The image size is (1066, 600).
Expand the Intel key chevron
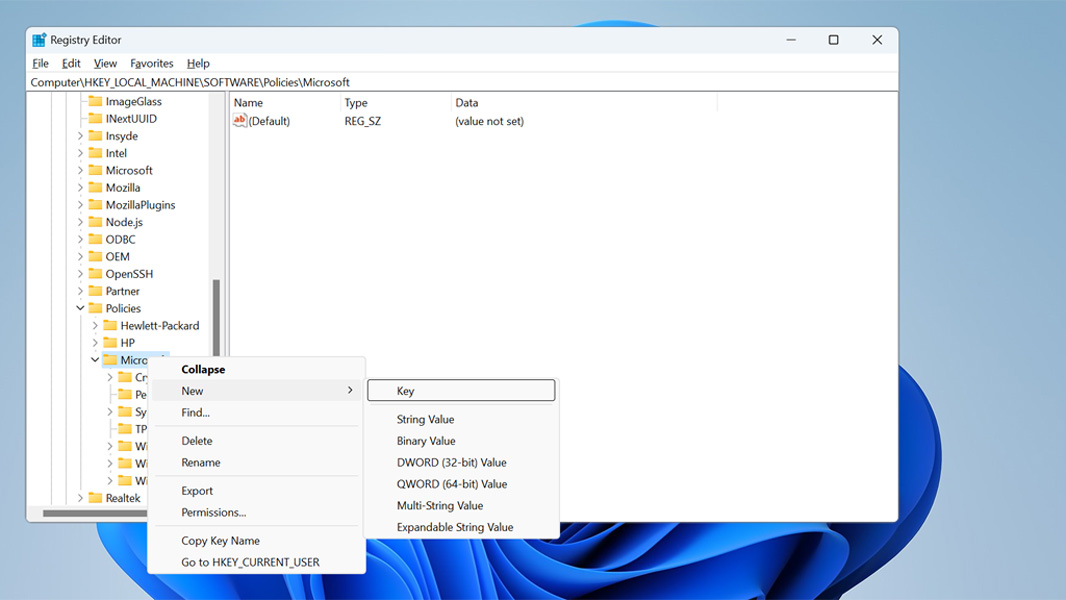pos(81,153)
